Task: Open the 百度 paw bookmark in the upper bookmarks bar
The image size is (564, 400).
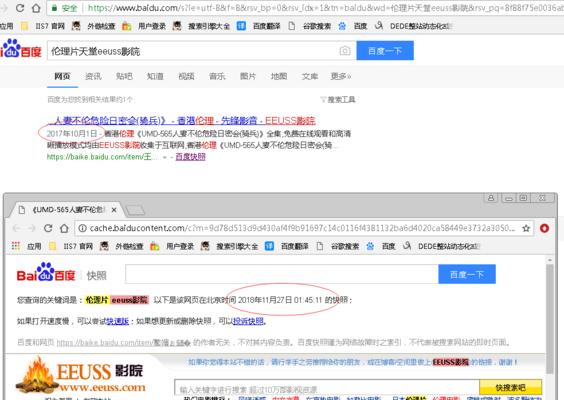Action: pos(352,26)
